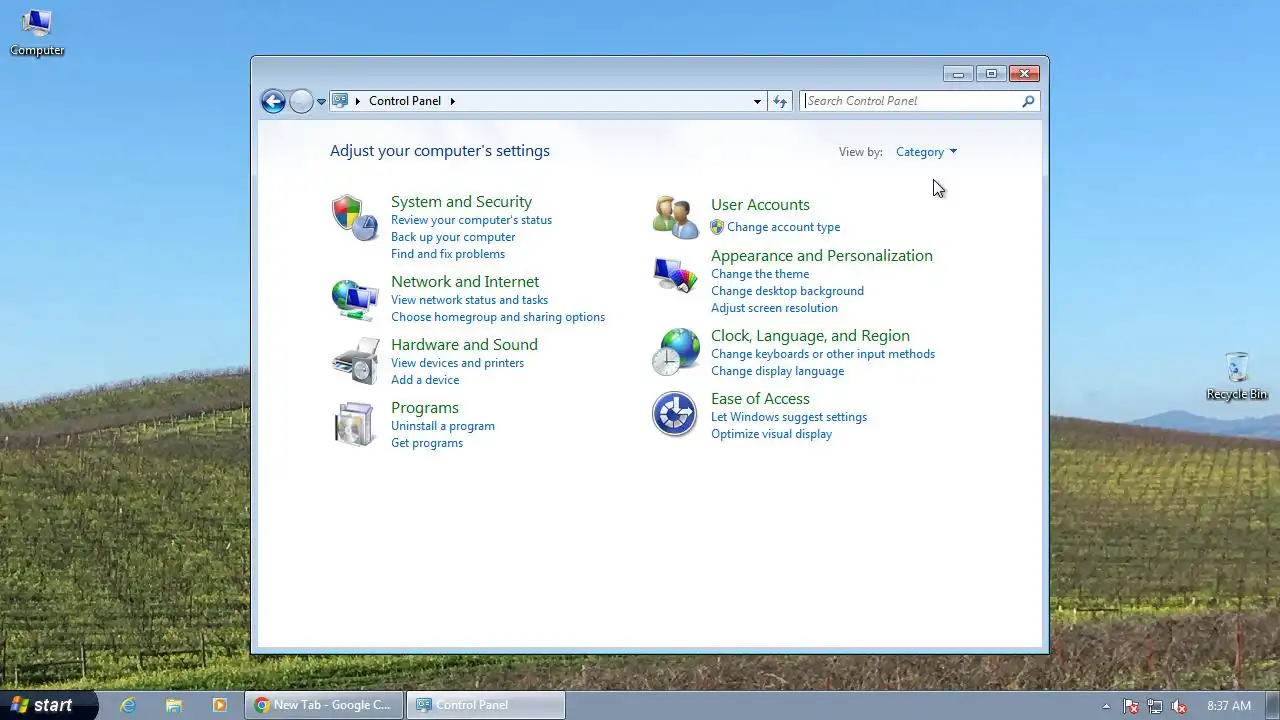Viewport: 1280px width, 720px height.
Task: Open Windows Explorer folder in taskbar
Action: coord(174,705)
